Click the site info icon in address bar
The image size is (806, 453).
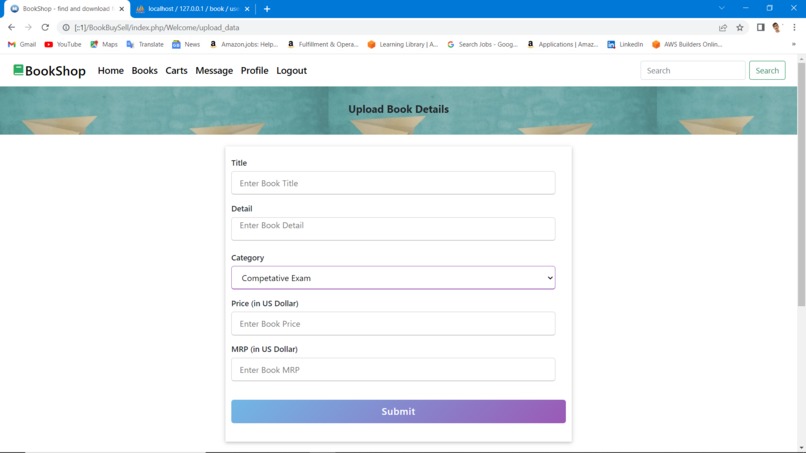(x=66, y=27)
